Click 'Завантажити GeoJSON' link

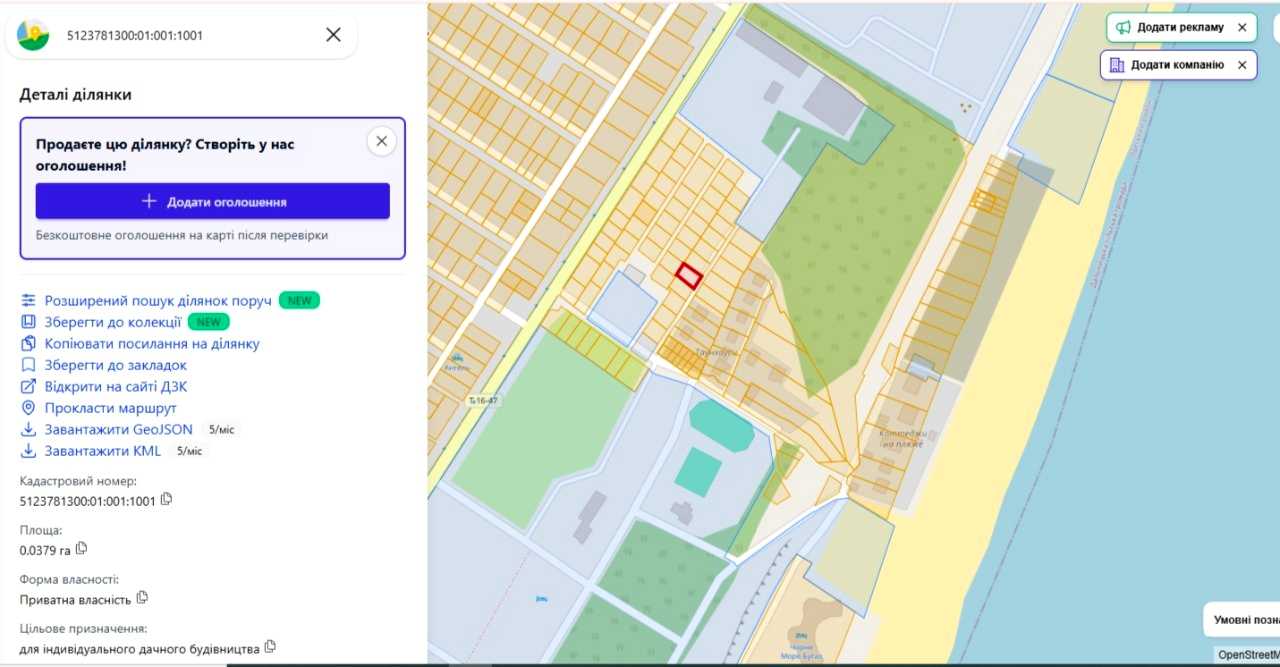click(119, 429)
